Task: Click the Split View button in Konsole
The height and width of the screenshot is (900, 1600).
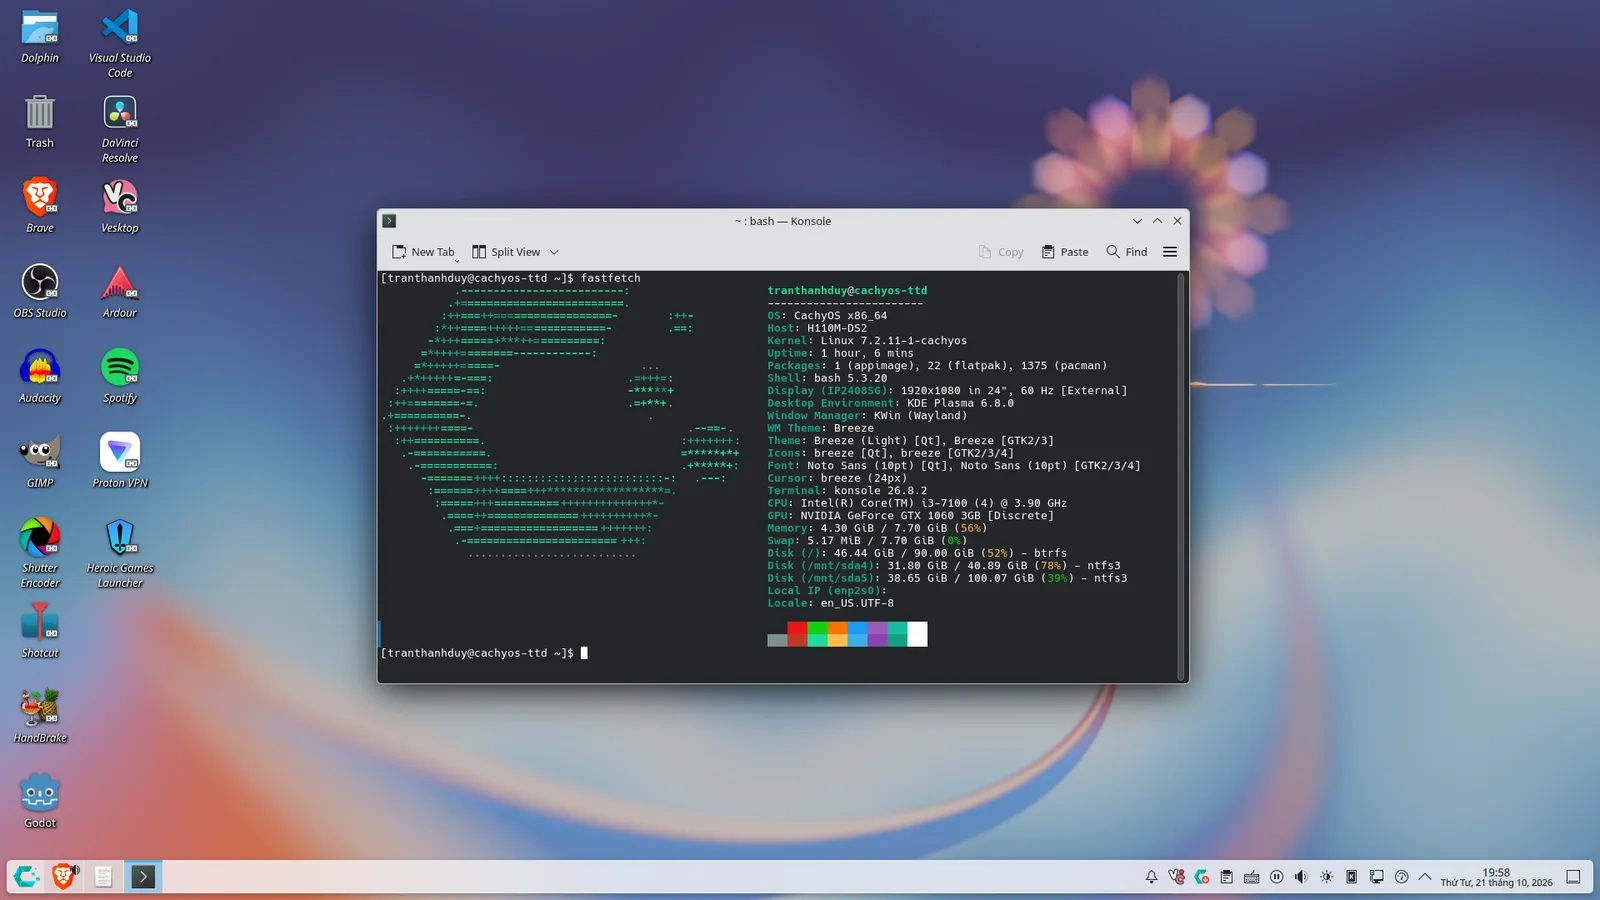Action: click(506, 252)
